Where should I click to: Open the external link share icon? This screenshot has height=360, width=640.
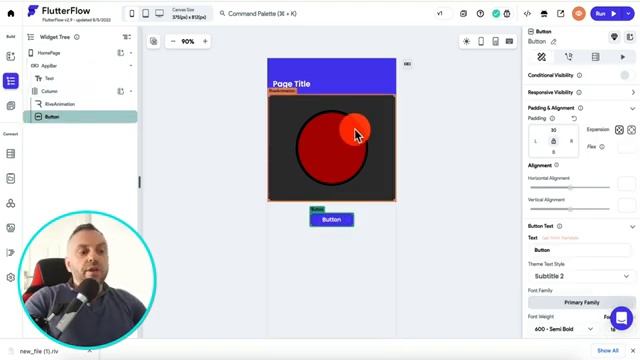[560, 13]
